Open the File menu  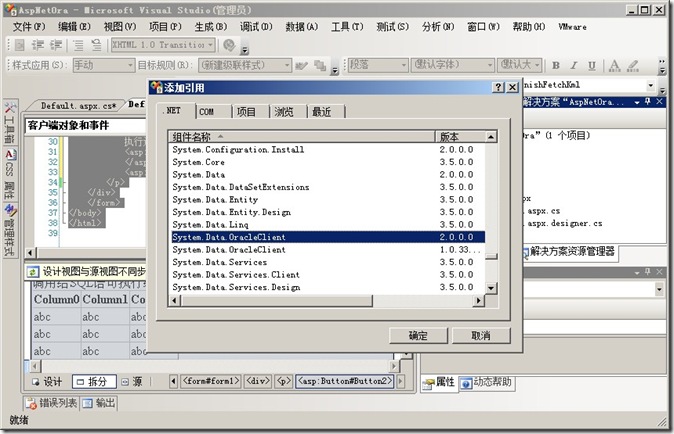click(x=28, y=27)
